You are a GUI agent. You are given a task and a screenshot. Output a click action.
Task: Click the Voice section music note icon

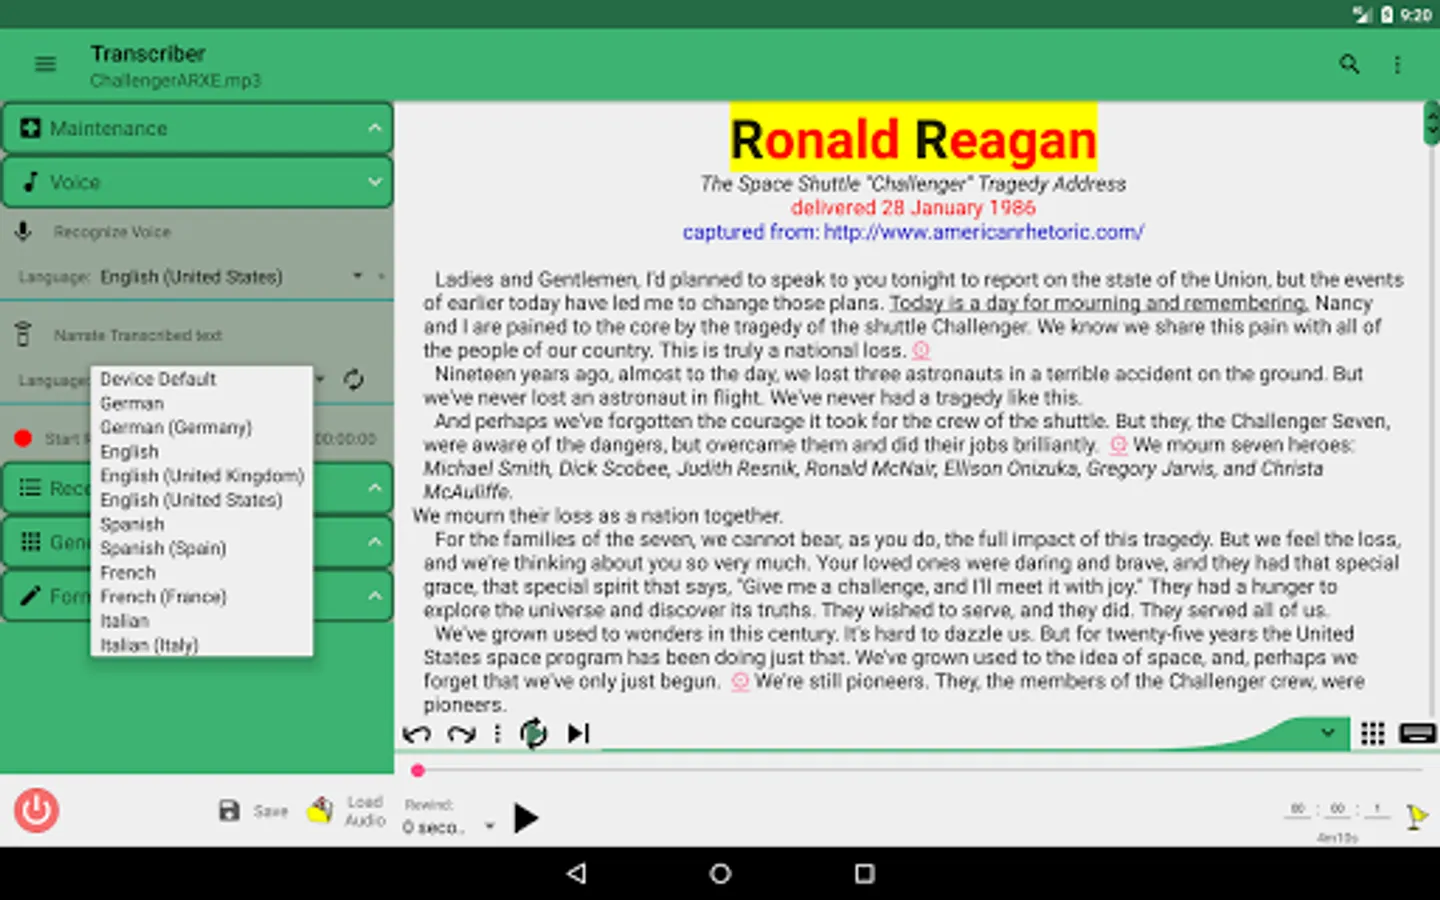(x=31, y=182)
